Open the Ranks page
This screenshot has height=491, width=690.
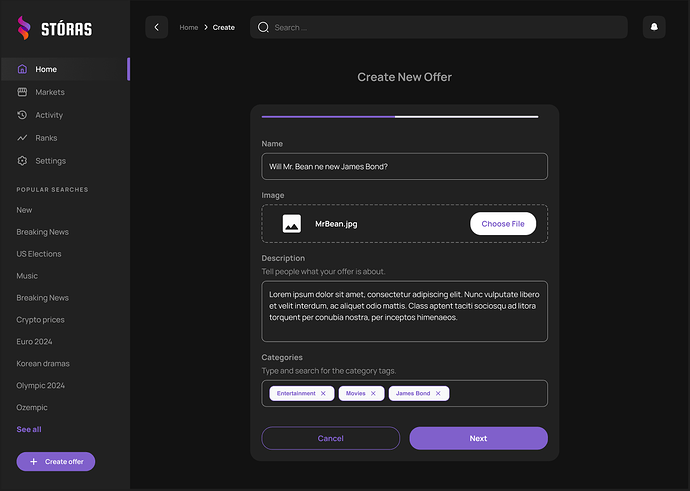tap(46, 138)
